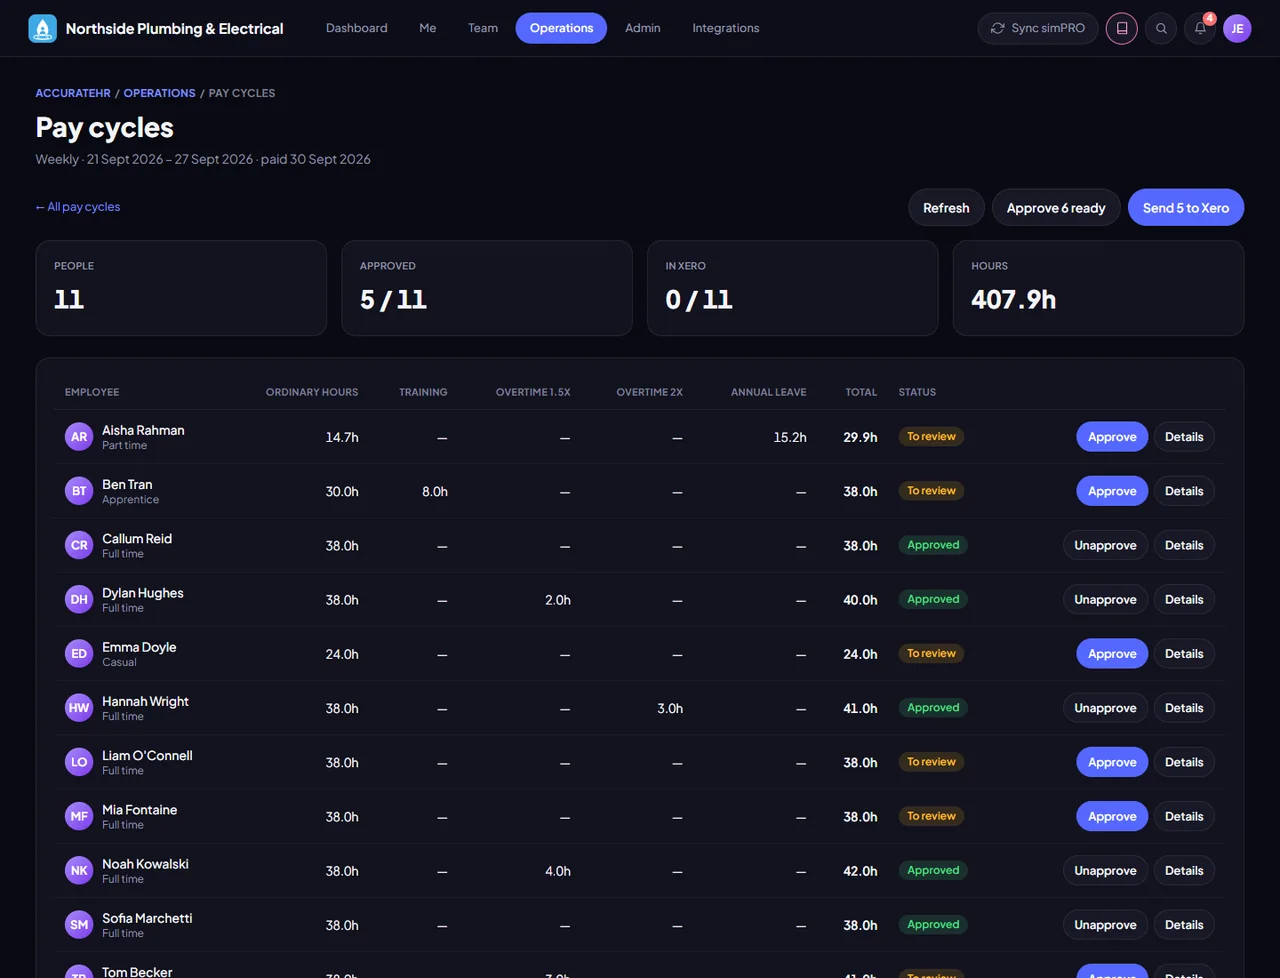The image size is (1280, 978).
Task: Open the Admin tab
Action: tap(643, 28)
